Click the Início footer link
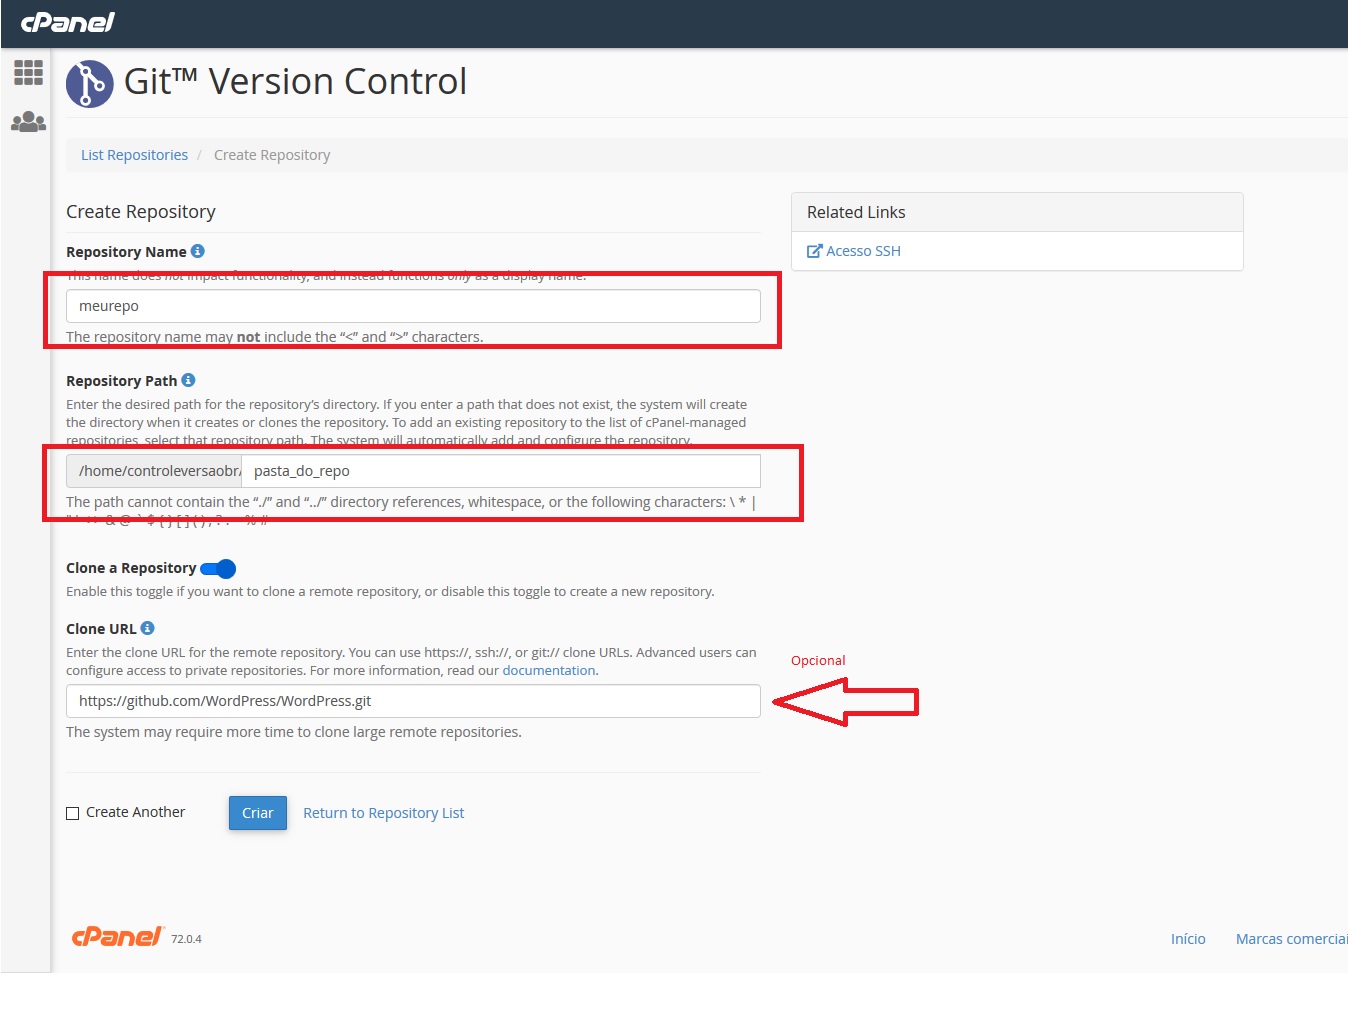This screenshot has height=1023, width=1348. (1188, 939)
